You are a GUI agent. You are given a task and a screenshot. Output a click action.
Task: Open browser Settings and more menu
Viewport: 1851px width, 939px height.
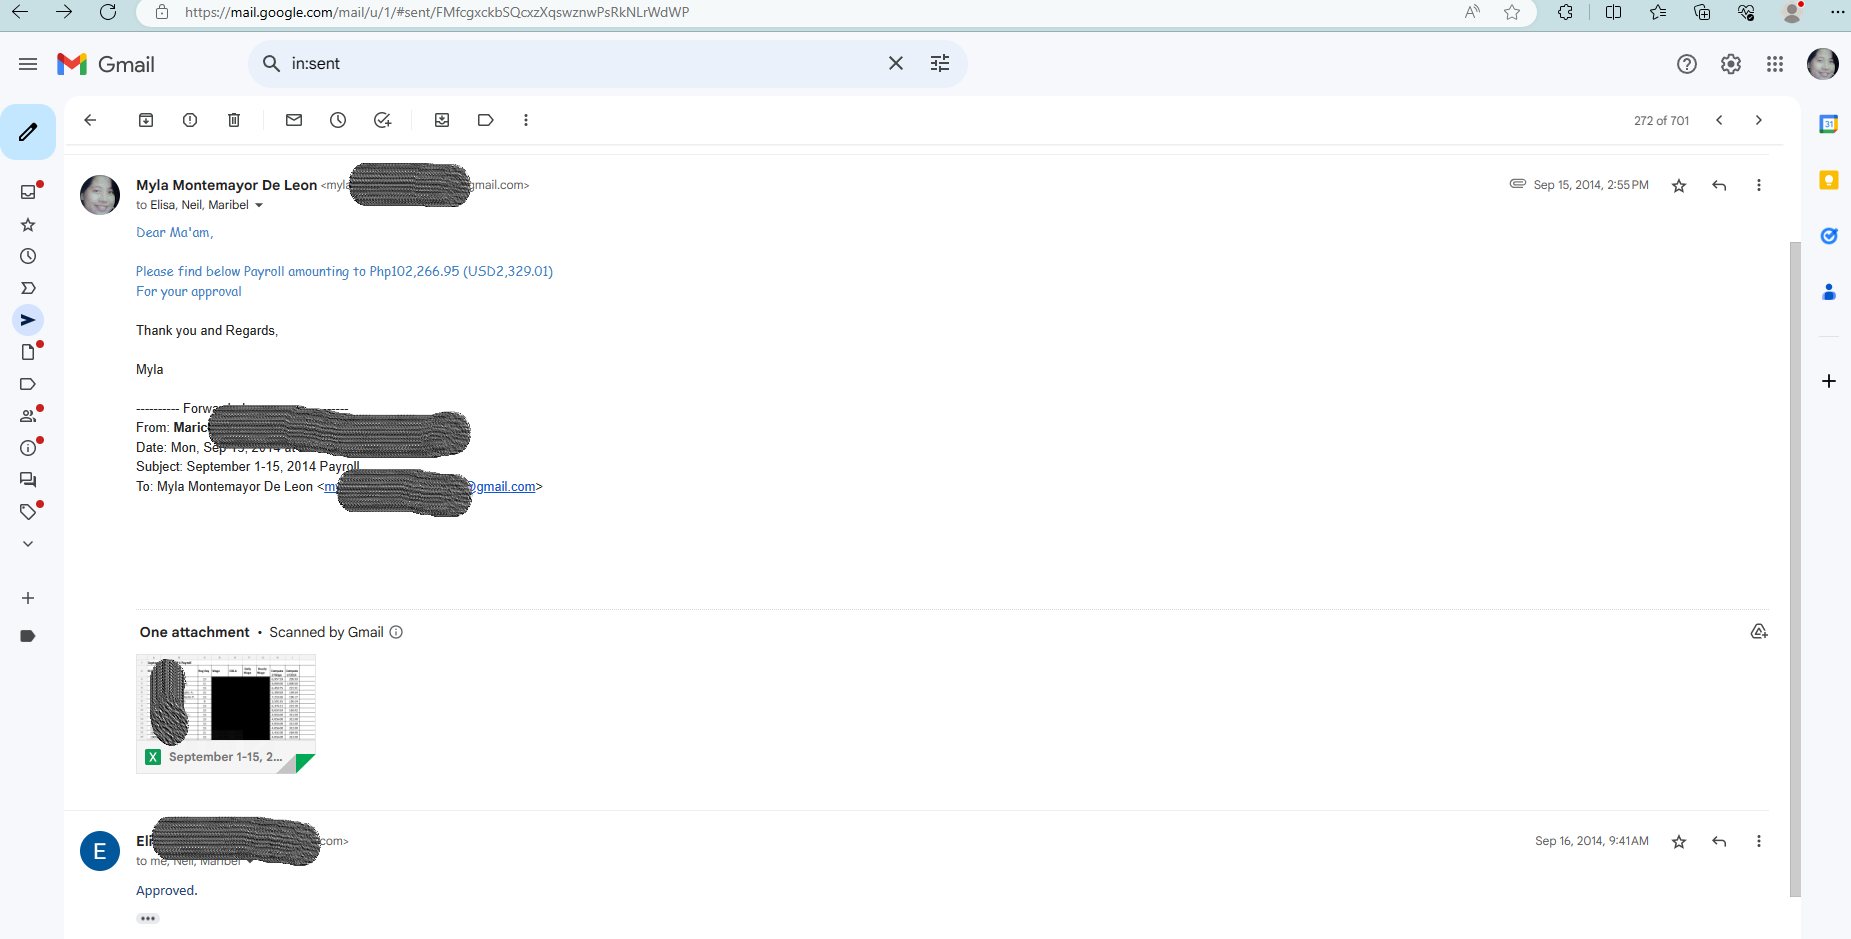coord(1837,12)
